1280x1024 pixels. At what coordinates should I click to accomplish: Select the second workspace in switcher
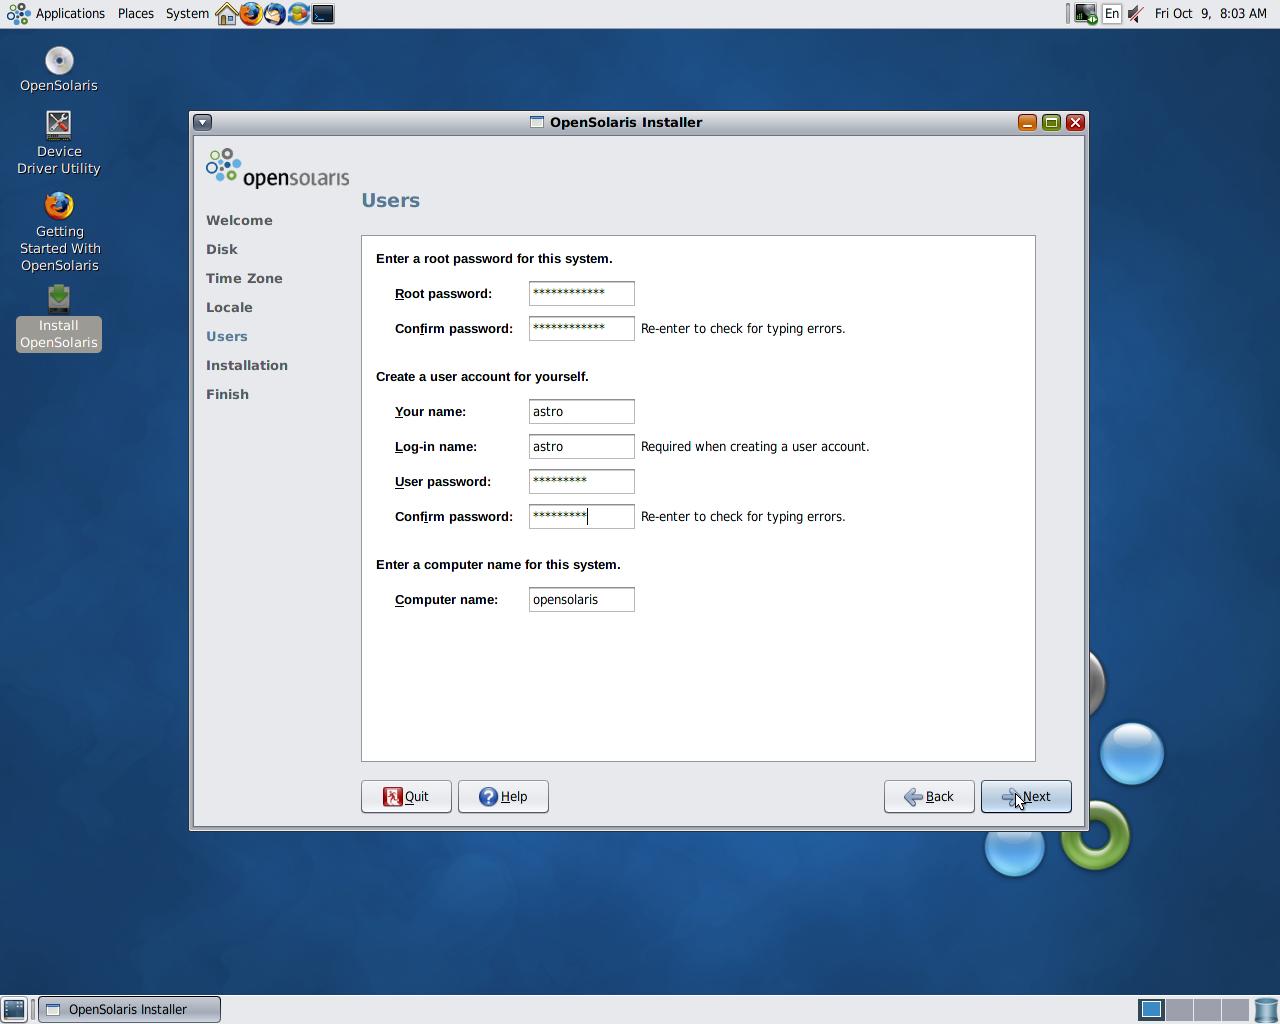point(1180,1010)
